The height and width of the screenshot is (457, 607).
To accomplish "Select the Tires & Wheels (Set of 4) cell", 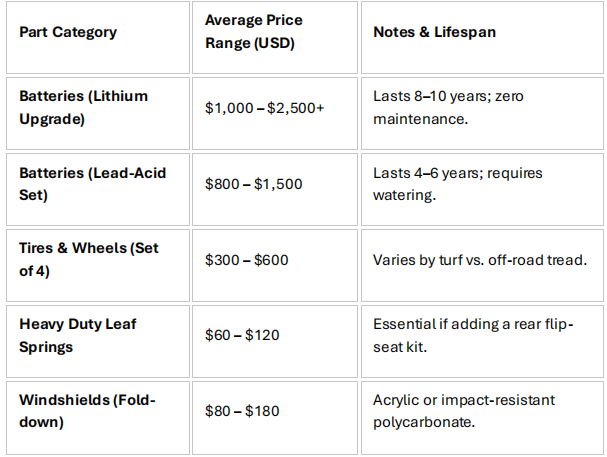I will [x=98, y=265].
